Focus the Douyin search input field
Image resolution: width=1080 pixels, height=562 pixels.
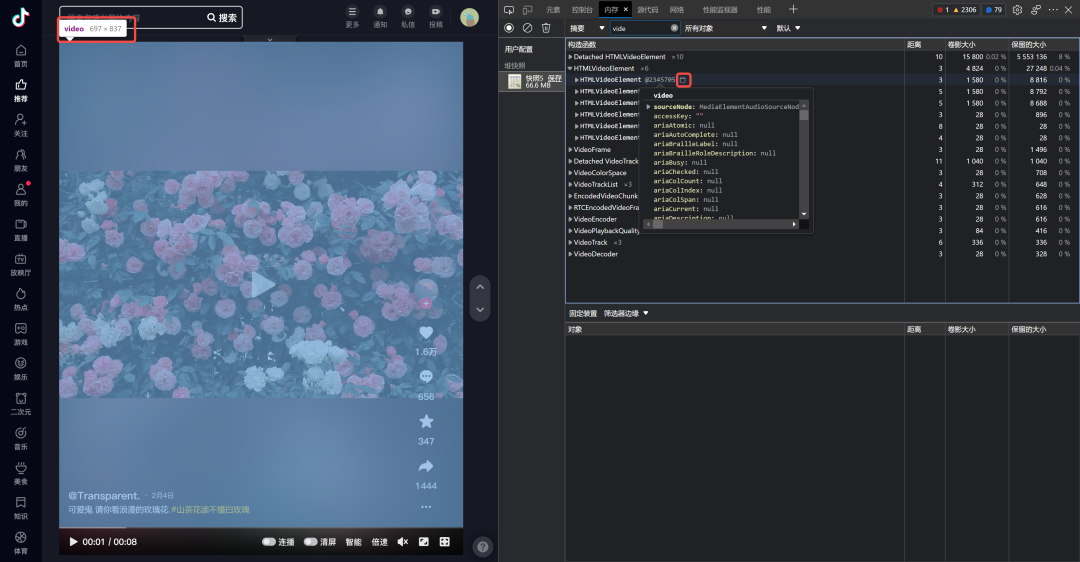pos(132,17)
